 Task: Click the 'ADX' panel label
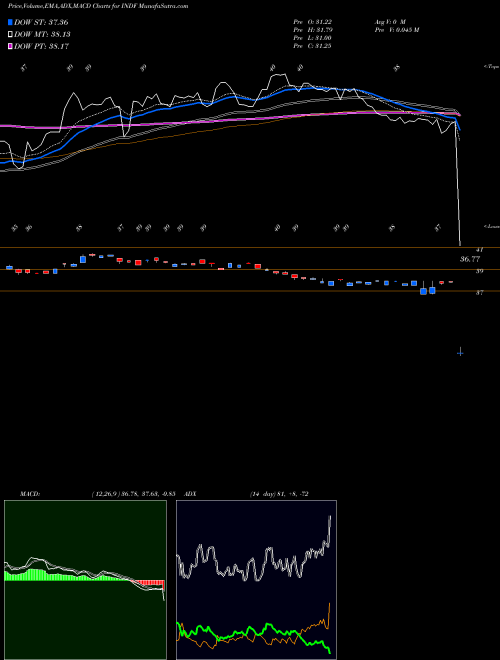pos(190,494)
